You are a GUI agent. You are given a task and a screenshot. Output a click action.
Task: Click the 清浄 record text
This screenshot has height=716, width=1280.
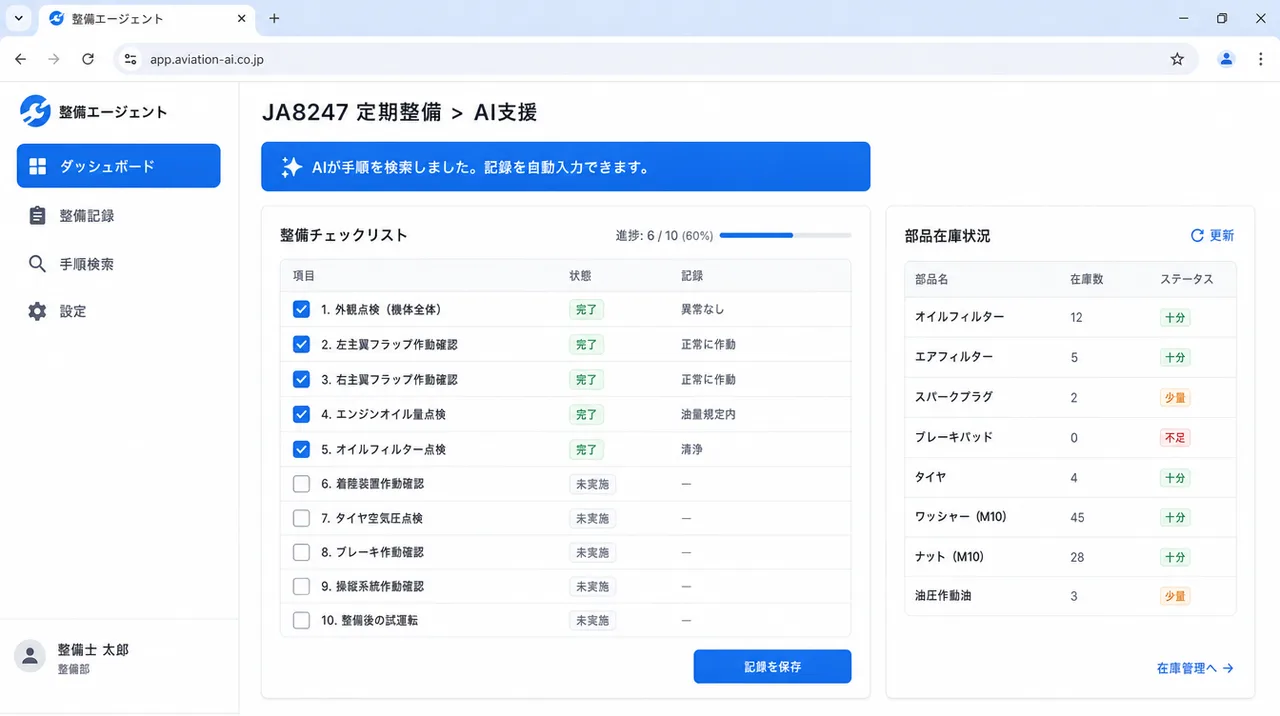coord(692,449)
